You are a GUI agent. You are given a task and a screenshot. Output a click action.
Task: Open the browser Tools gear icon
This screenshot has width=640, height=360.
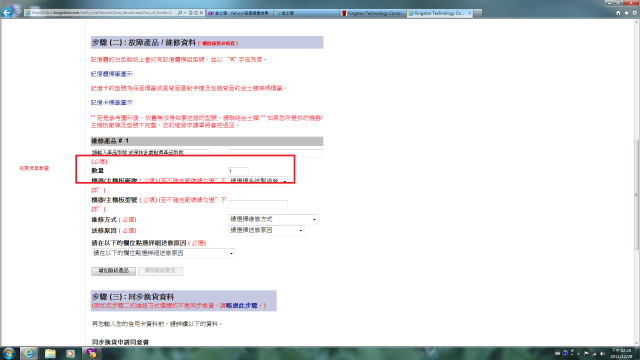634,13
